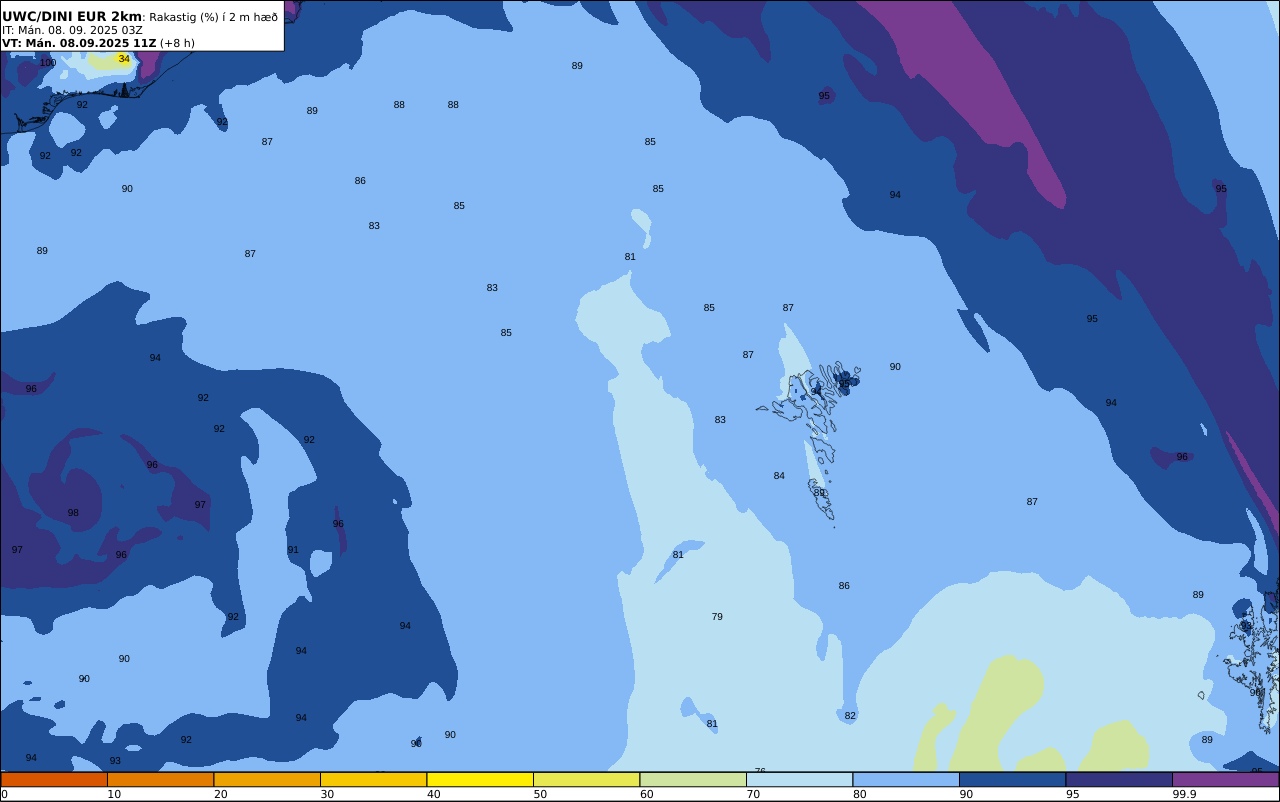Screen dimensions: 1280x802
Task: Click the '40' tick label on the color scale
Action: [x=433, y=794]
